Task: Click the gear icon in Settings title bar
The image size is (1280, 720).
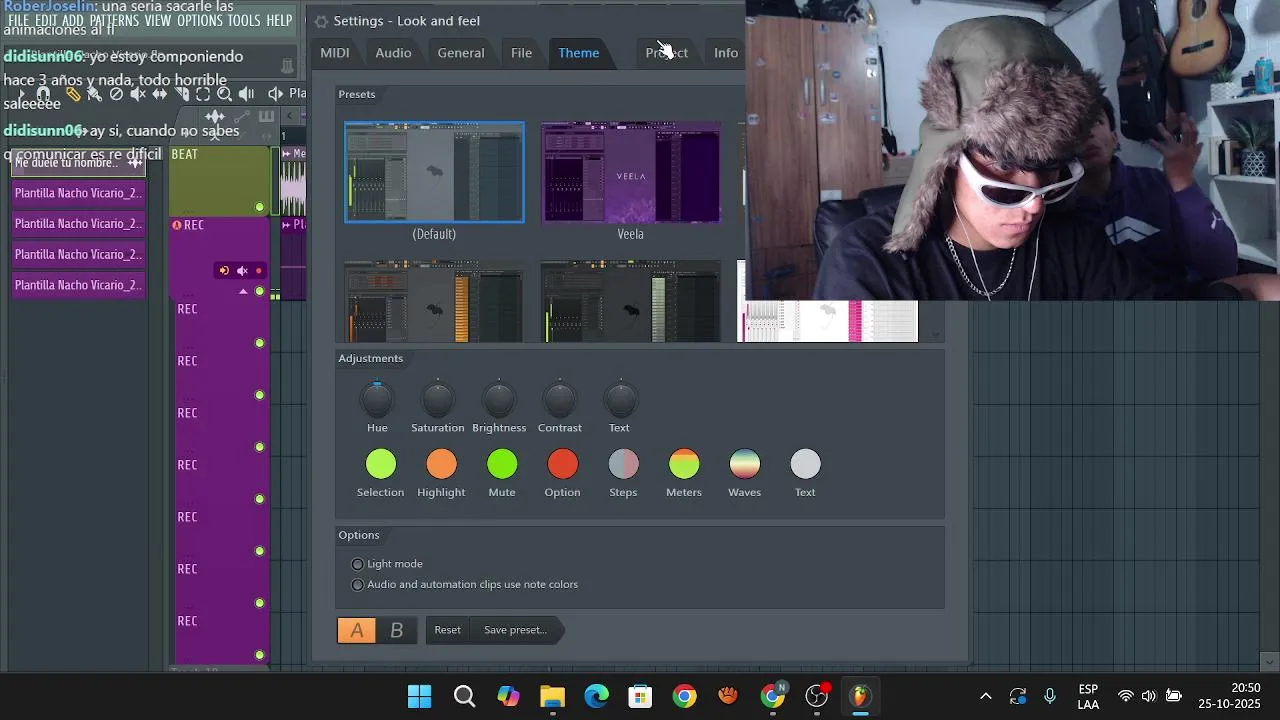Action: pos(321,21)
